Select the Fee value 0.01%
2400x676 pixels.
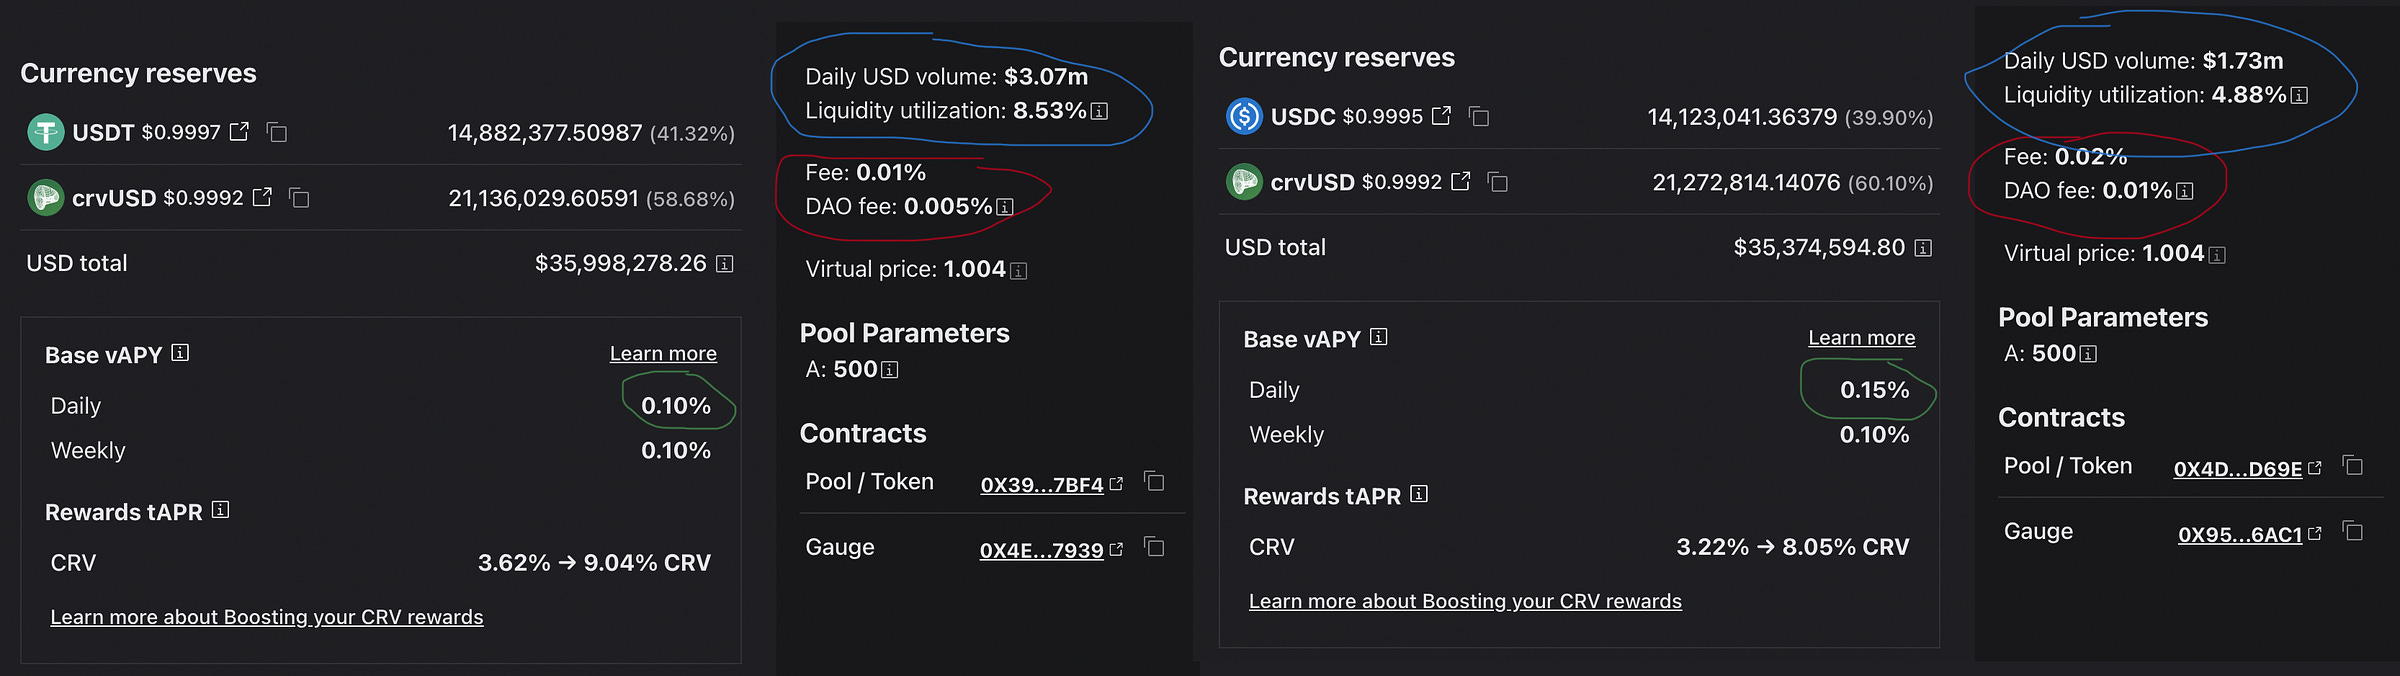point(891,172)
